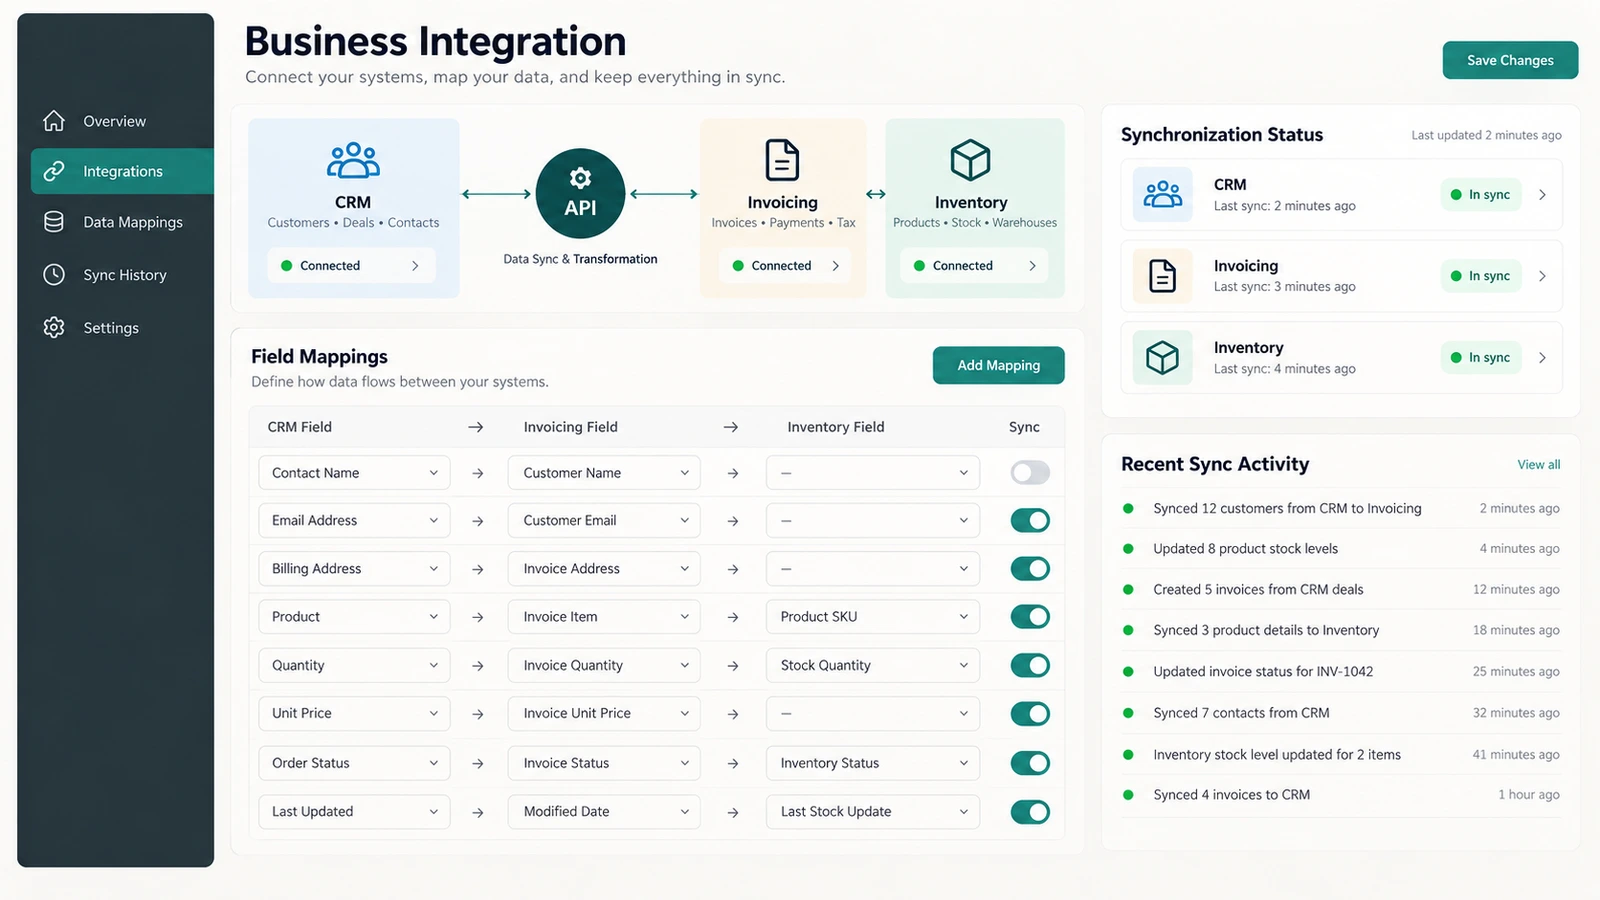Click 'Last updated 2 minutes ago' text

click(x=1486, y=135)
